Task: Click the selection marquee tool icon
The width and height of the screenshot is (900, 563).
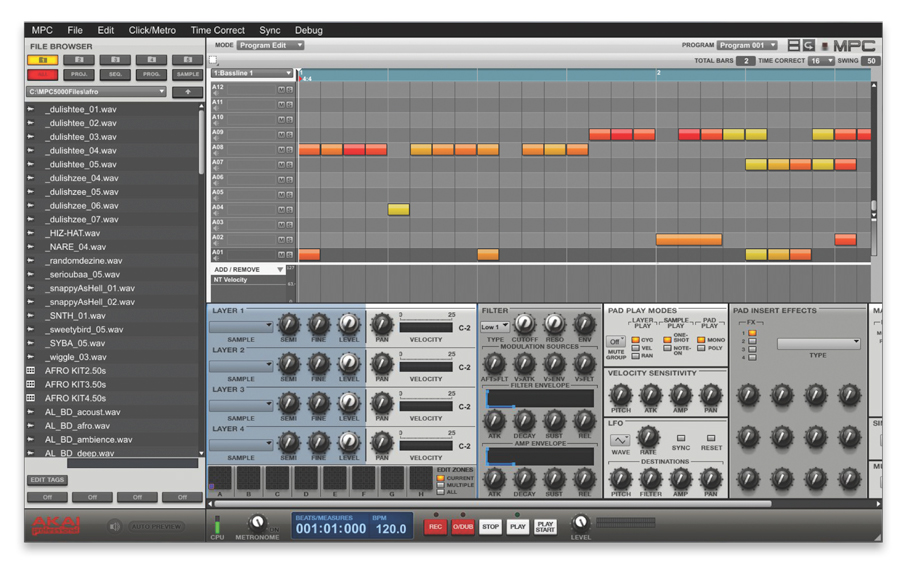Action: [213, 60]
